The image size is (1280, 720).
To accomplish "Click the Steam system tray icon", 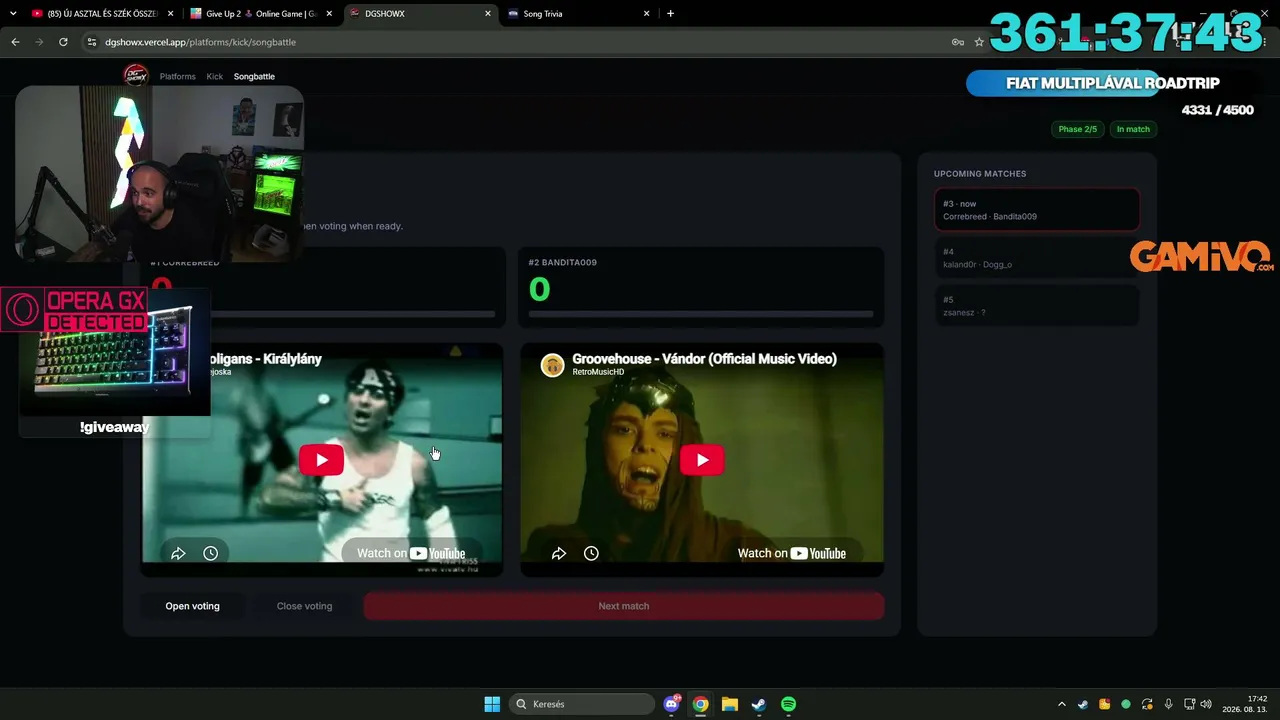I will (1083, 704).
